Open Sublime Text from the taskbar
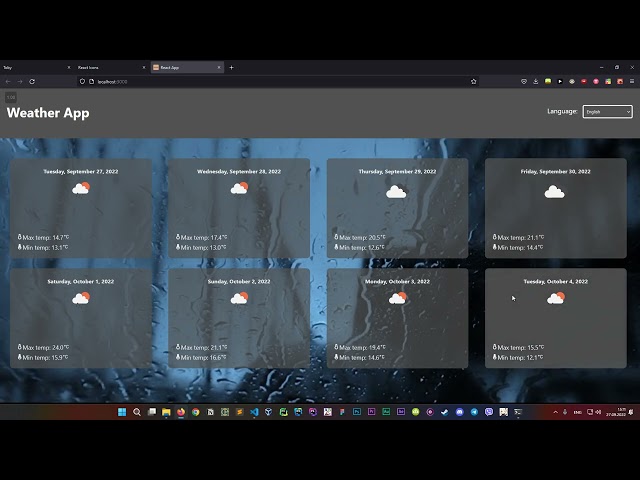The width and height of the screenshot is (640, 480). click(240, 412)
